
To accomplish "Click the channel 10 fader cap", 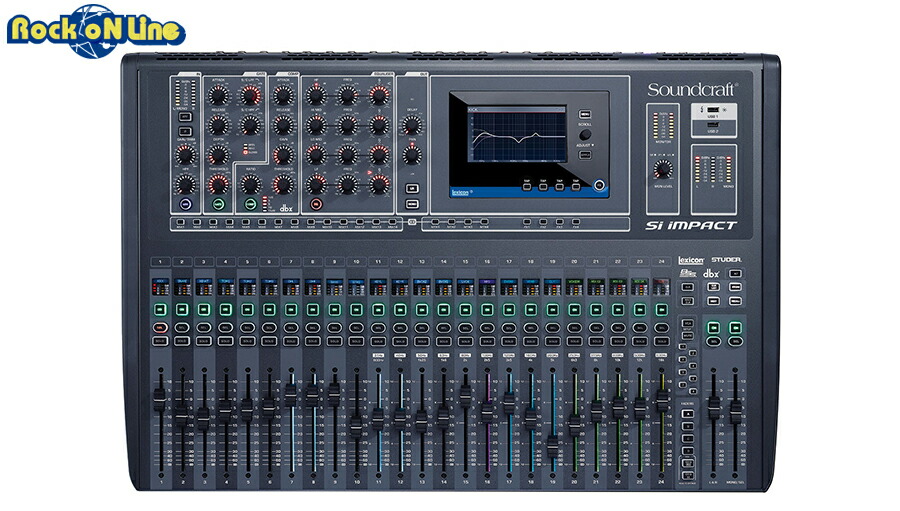I will pos(356,427).
